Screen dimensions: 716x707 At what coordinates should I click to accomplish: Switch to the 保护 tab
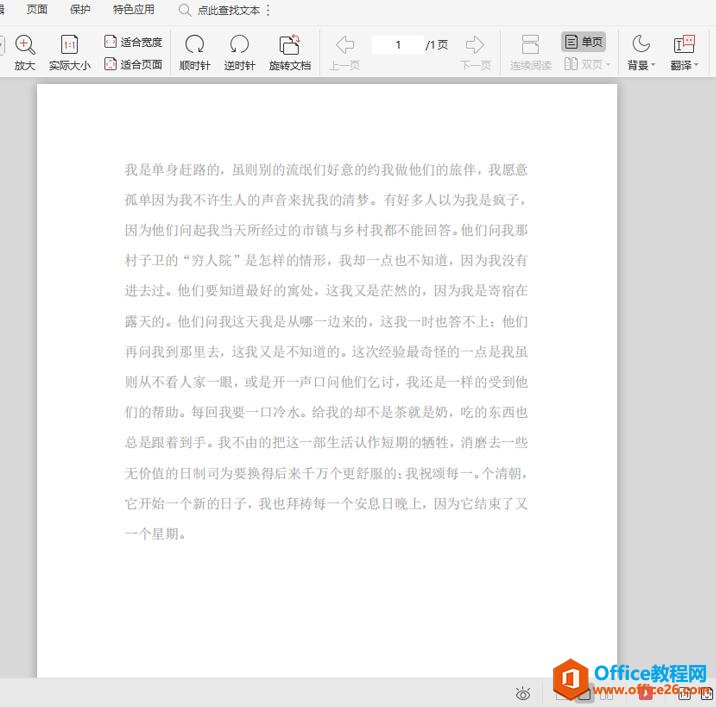(x=80, y=10)
